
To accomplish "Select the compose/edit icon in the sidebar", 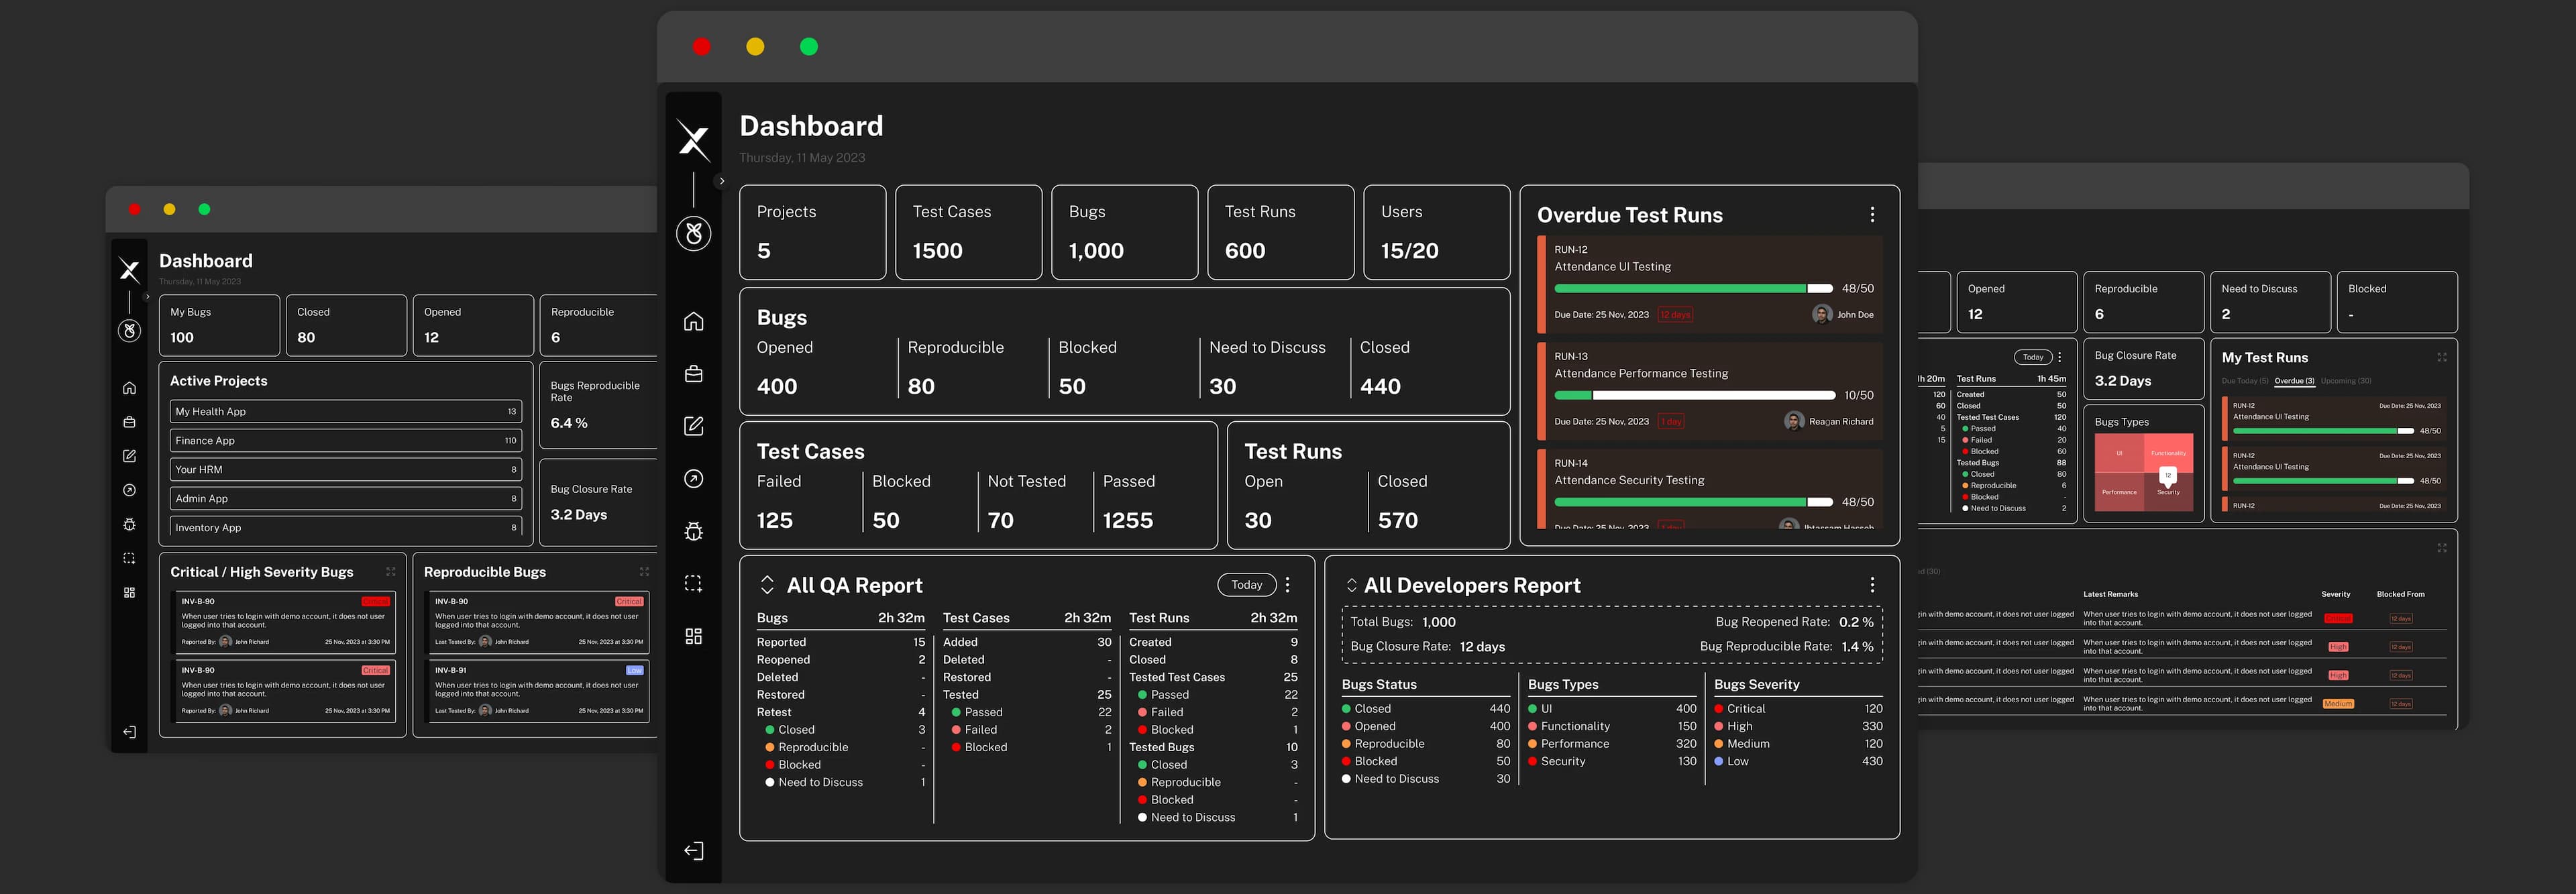I will 694,426.
